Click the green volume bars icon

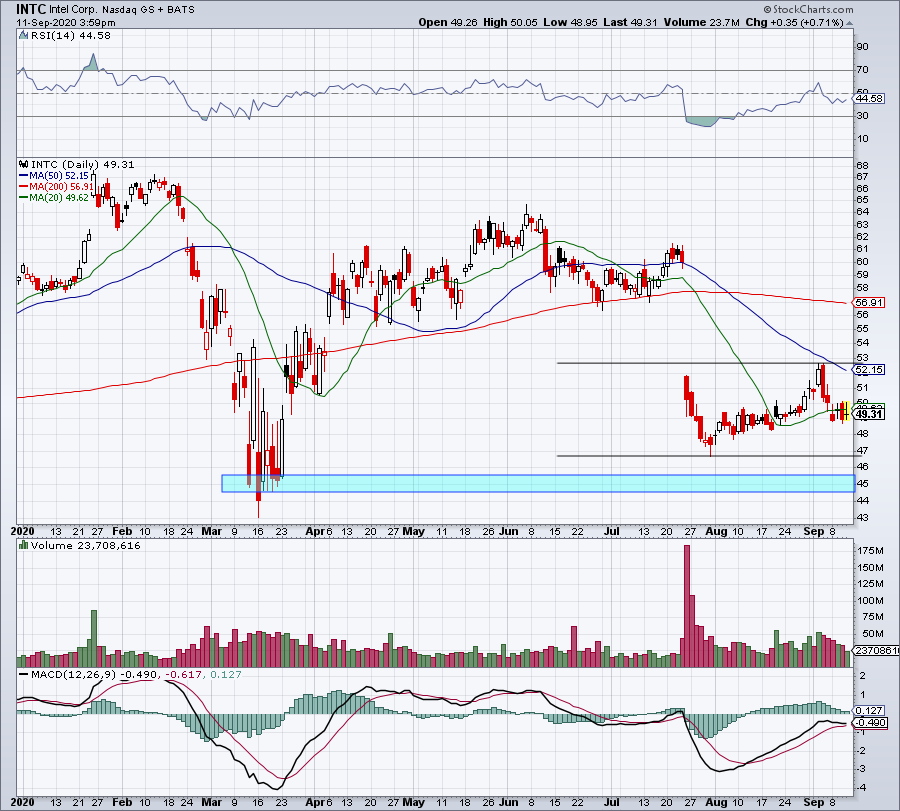(x=23, y=545)
